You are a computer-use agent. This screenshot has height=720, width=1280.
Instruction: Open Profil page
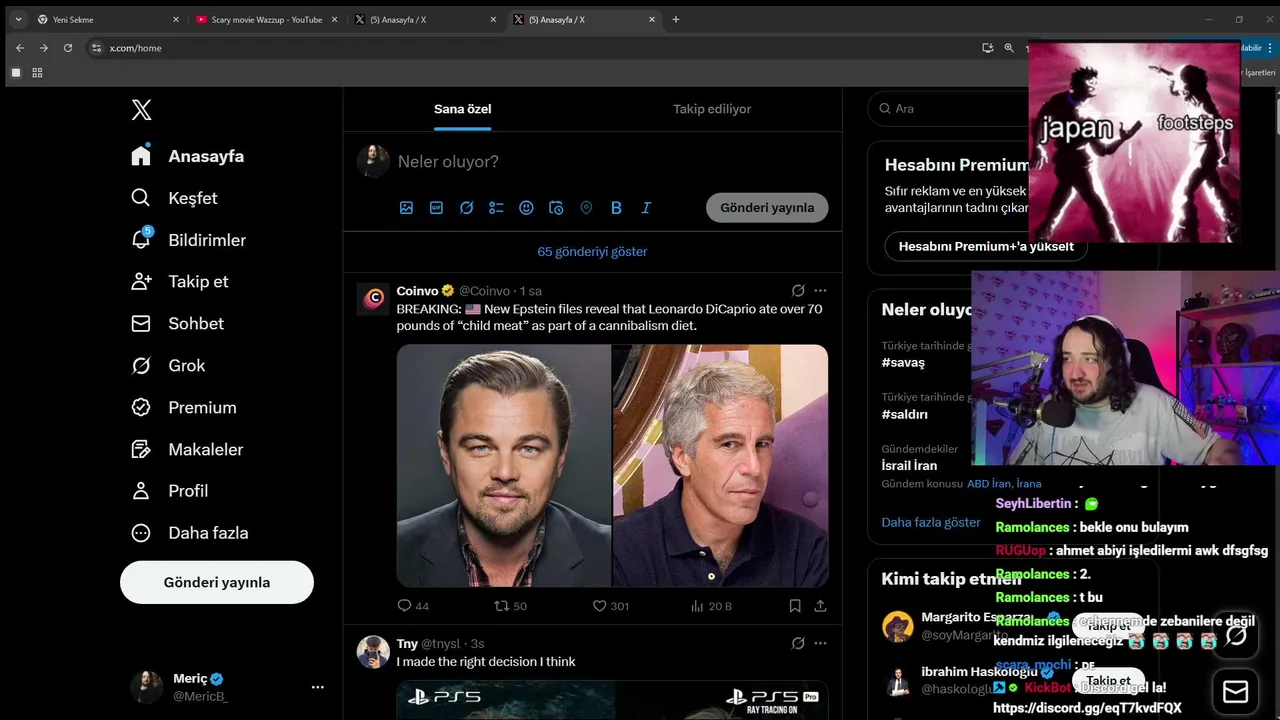coord(170,491)
